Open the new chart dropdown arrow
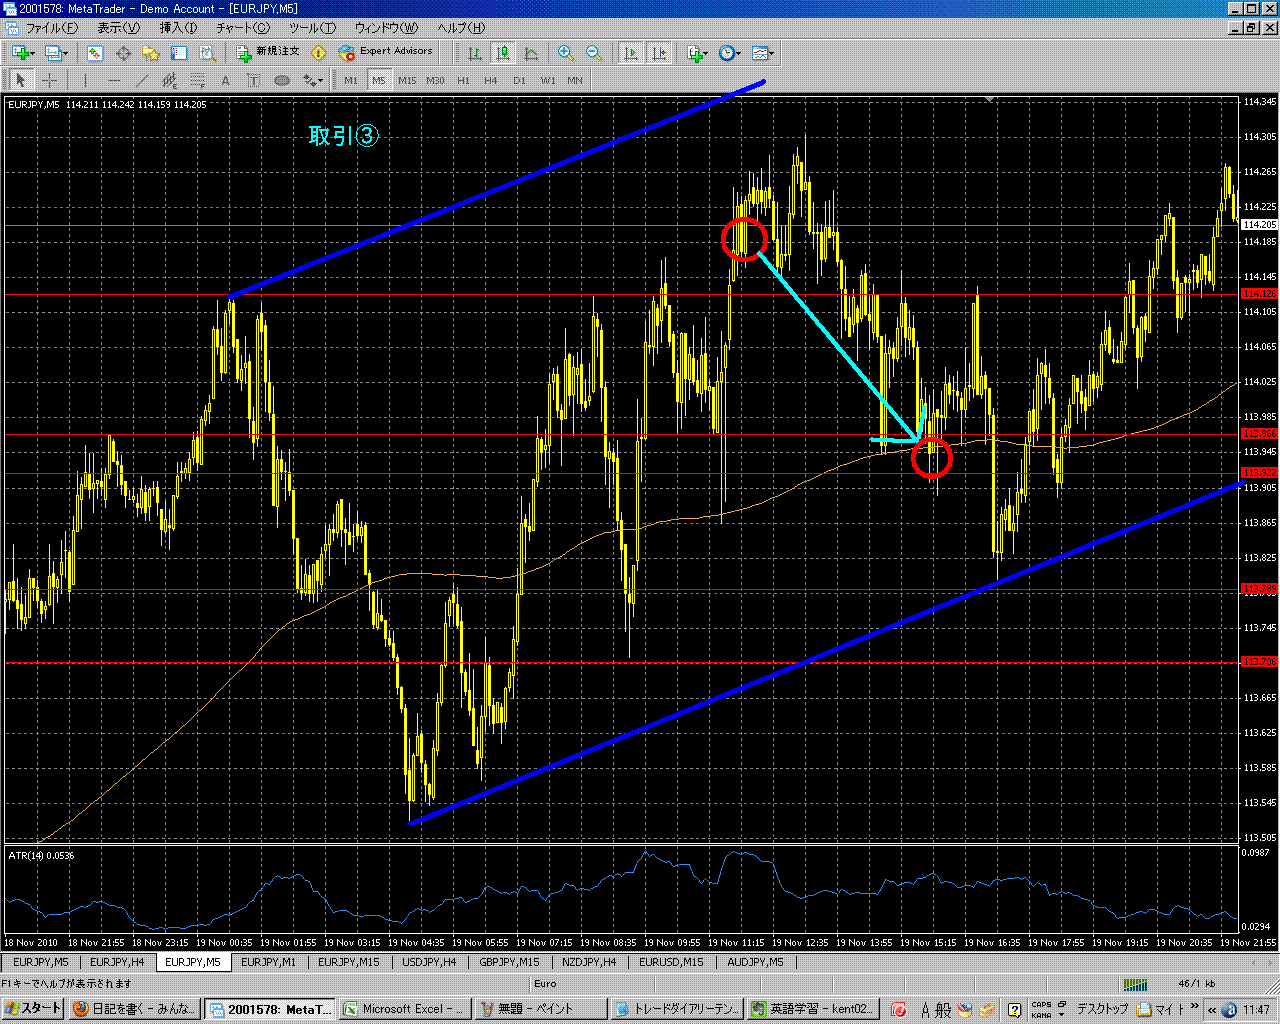Image resolution: width=1280 pixels, height=1024 pixels. [x=32, y=53]
